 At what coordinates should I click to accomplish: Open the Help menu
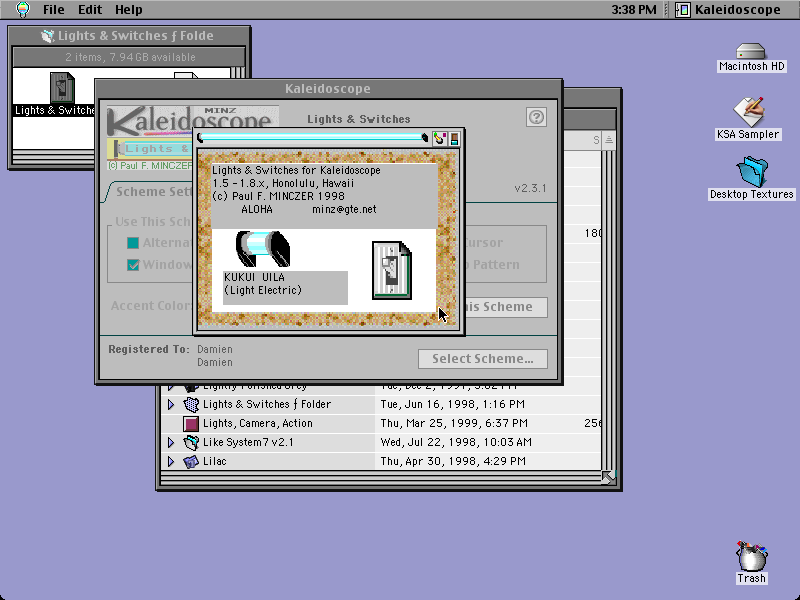[x=129, y=10]
